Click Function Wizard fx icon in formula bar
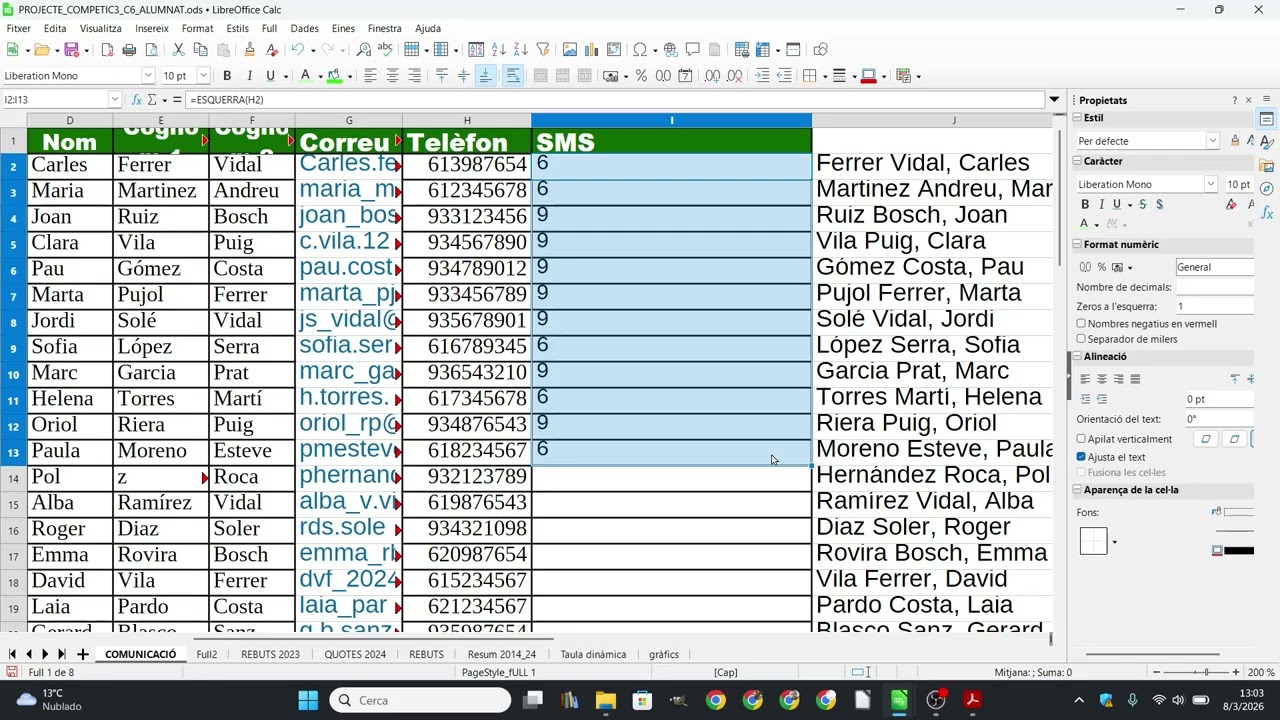This screenshot has width=1280, height=720. [136, 100]
